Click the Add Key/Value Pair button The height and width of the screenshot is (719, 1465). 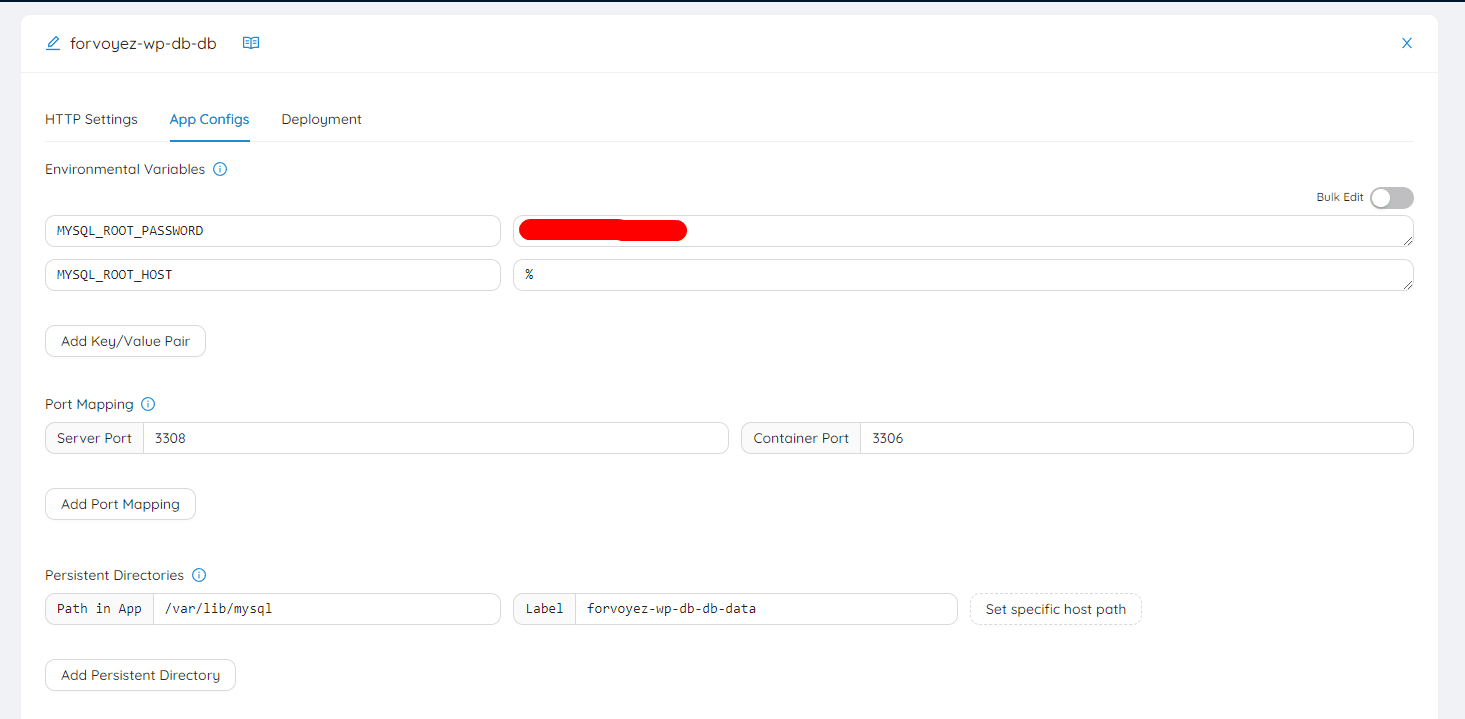coord(125,341)
